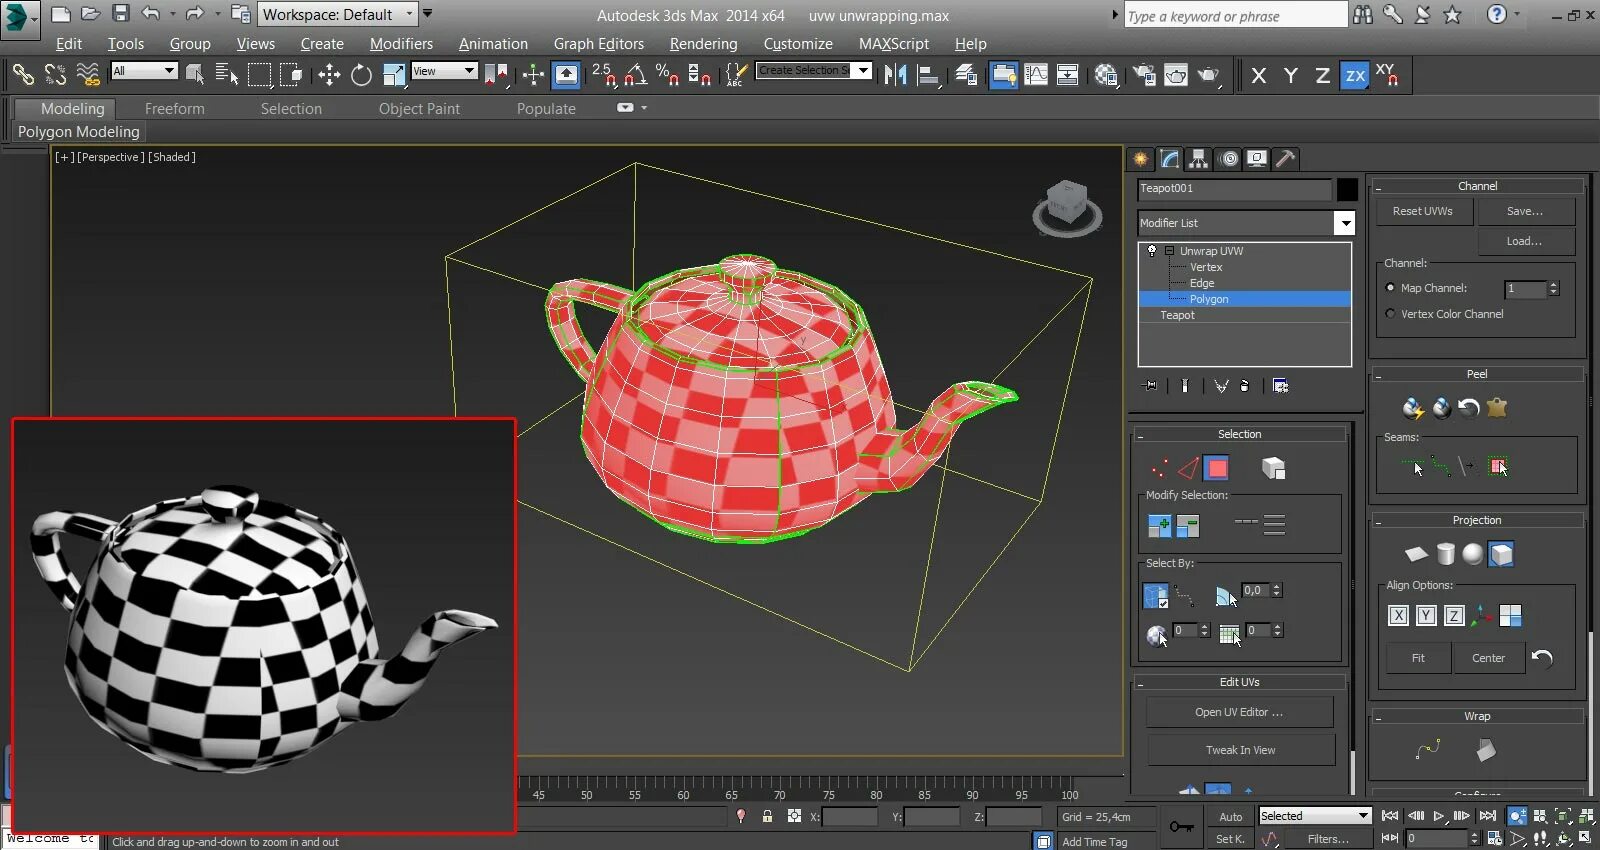Expand the Workspace selector dropdown

410,14
